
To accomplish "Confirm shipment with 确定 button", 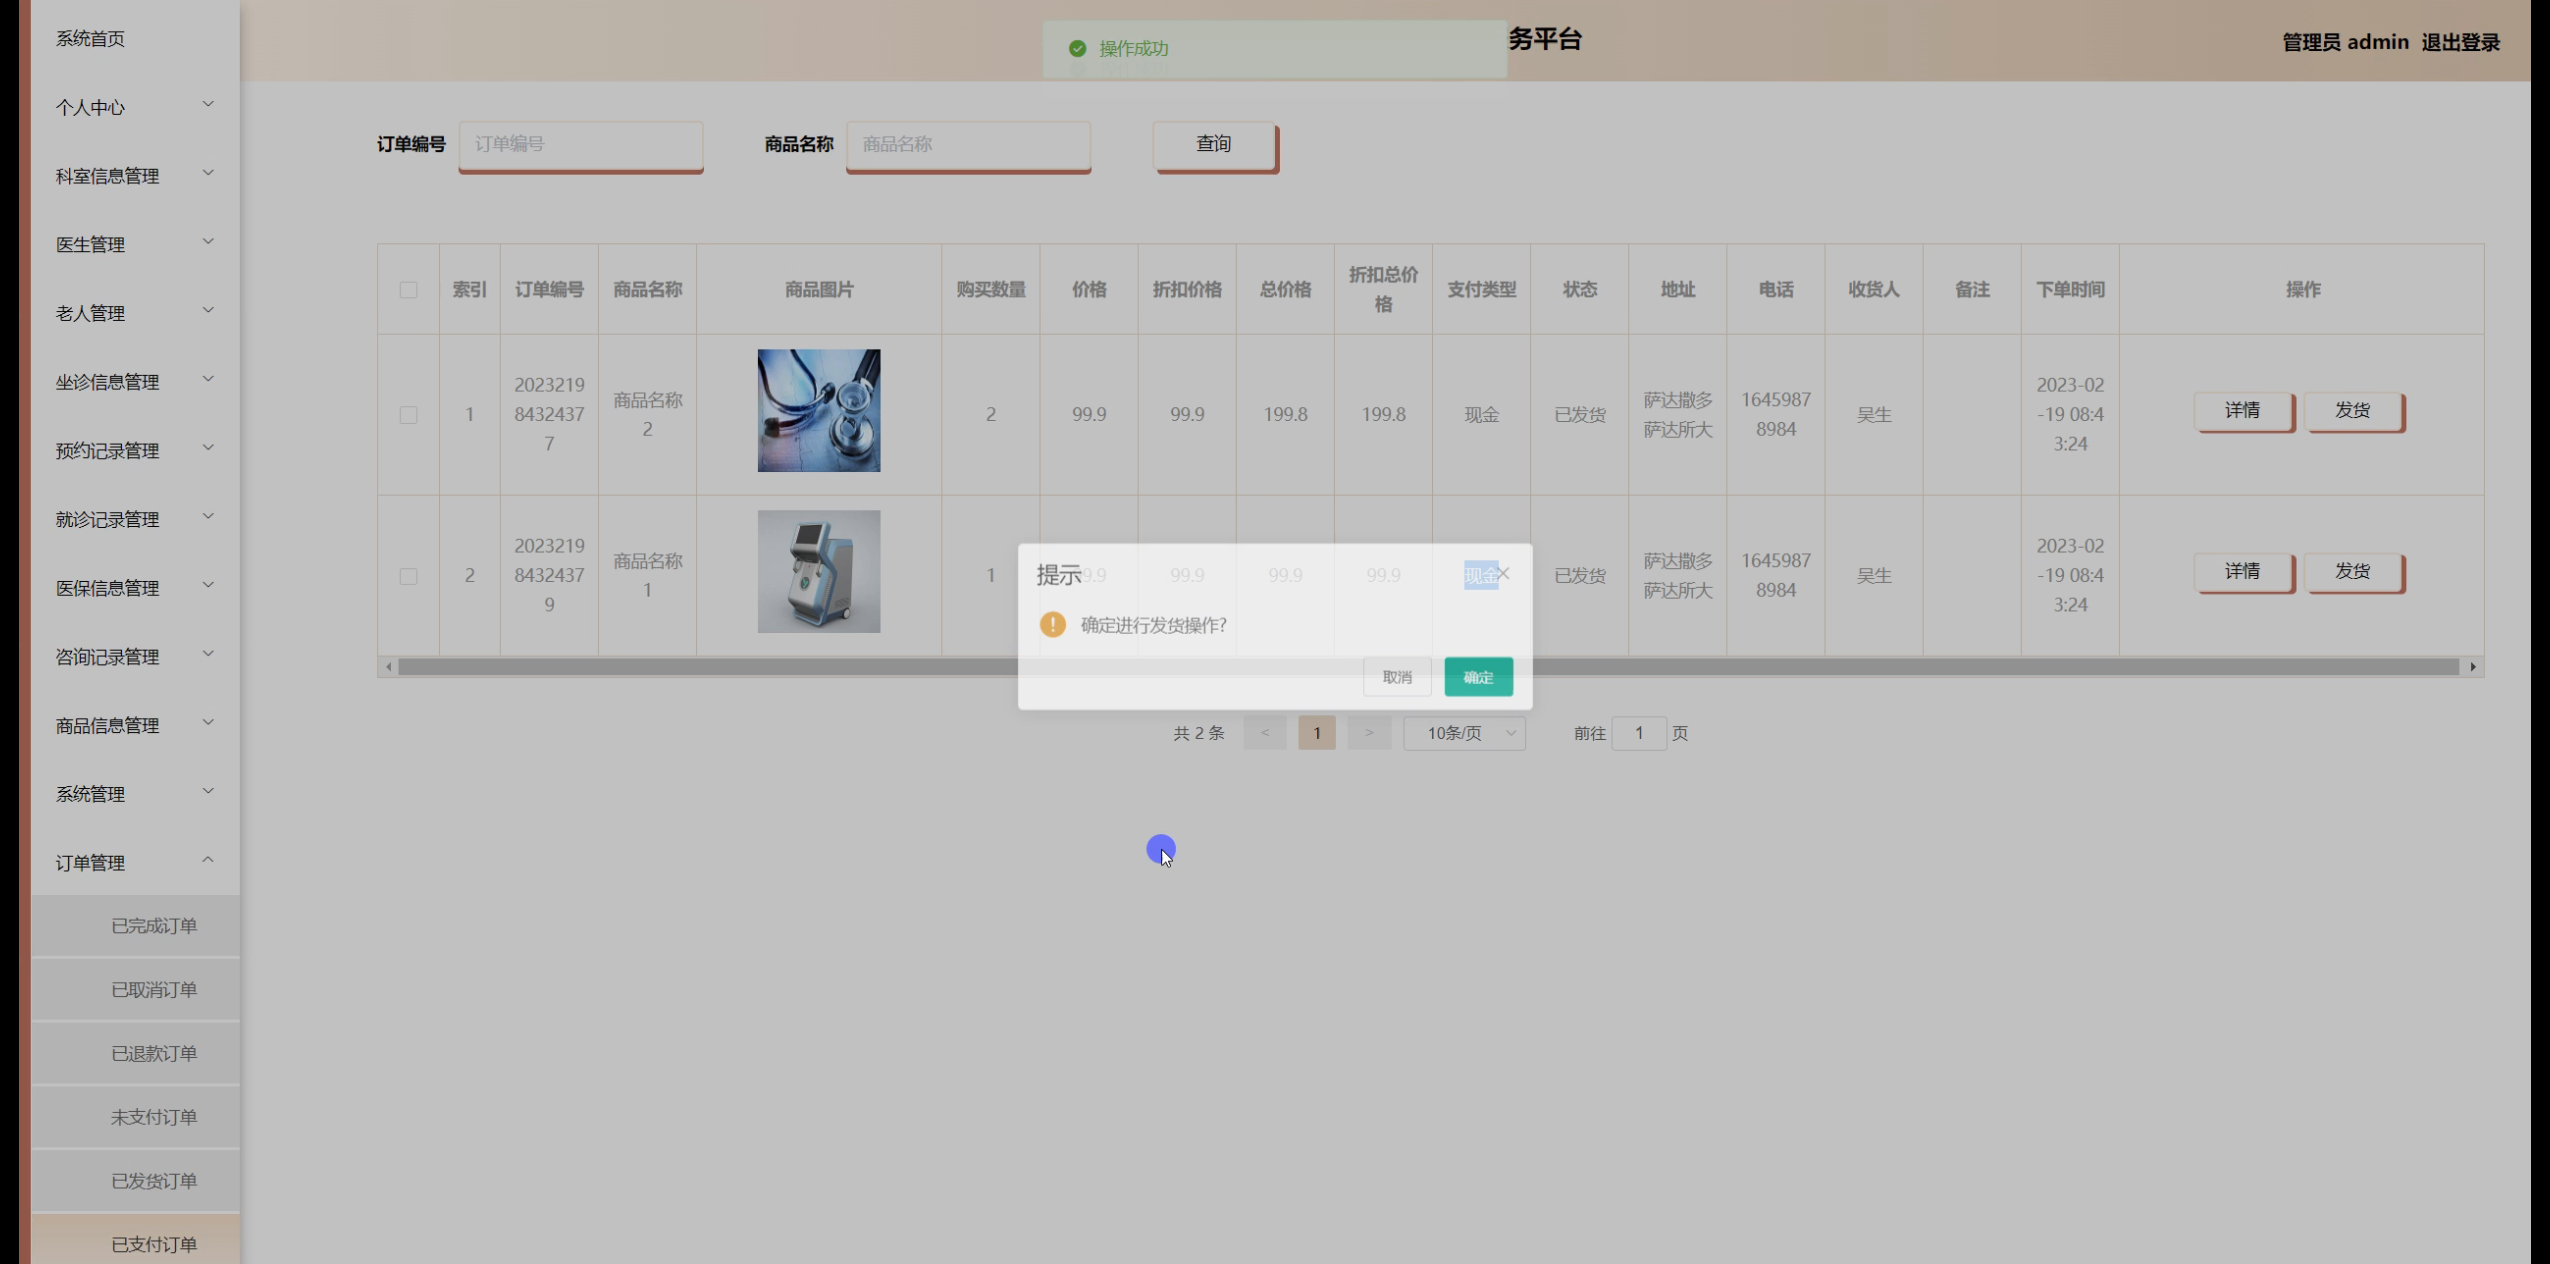I will (1478, 677).
